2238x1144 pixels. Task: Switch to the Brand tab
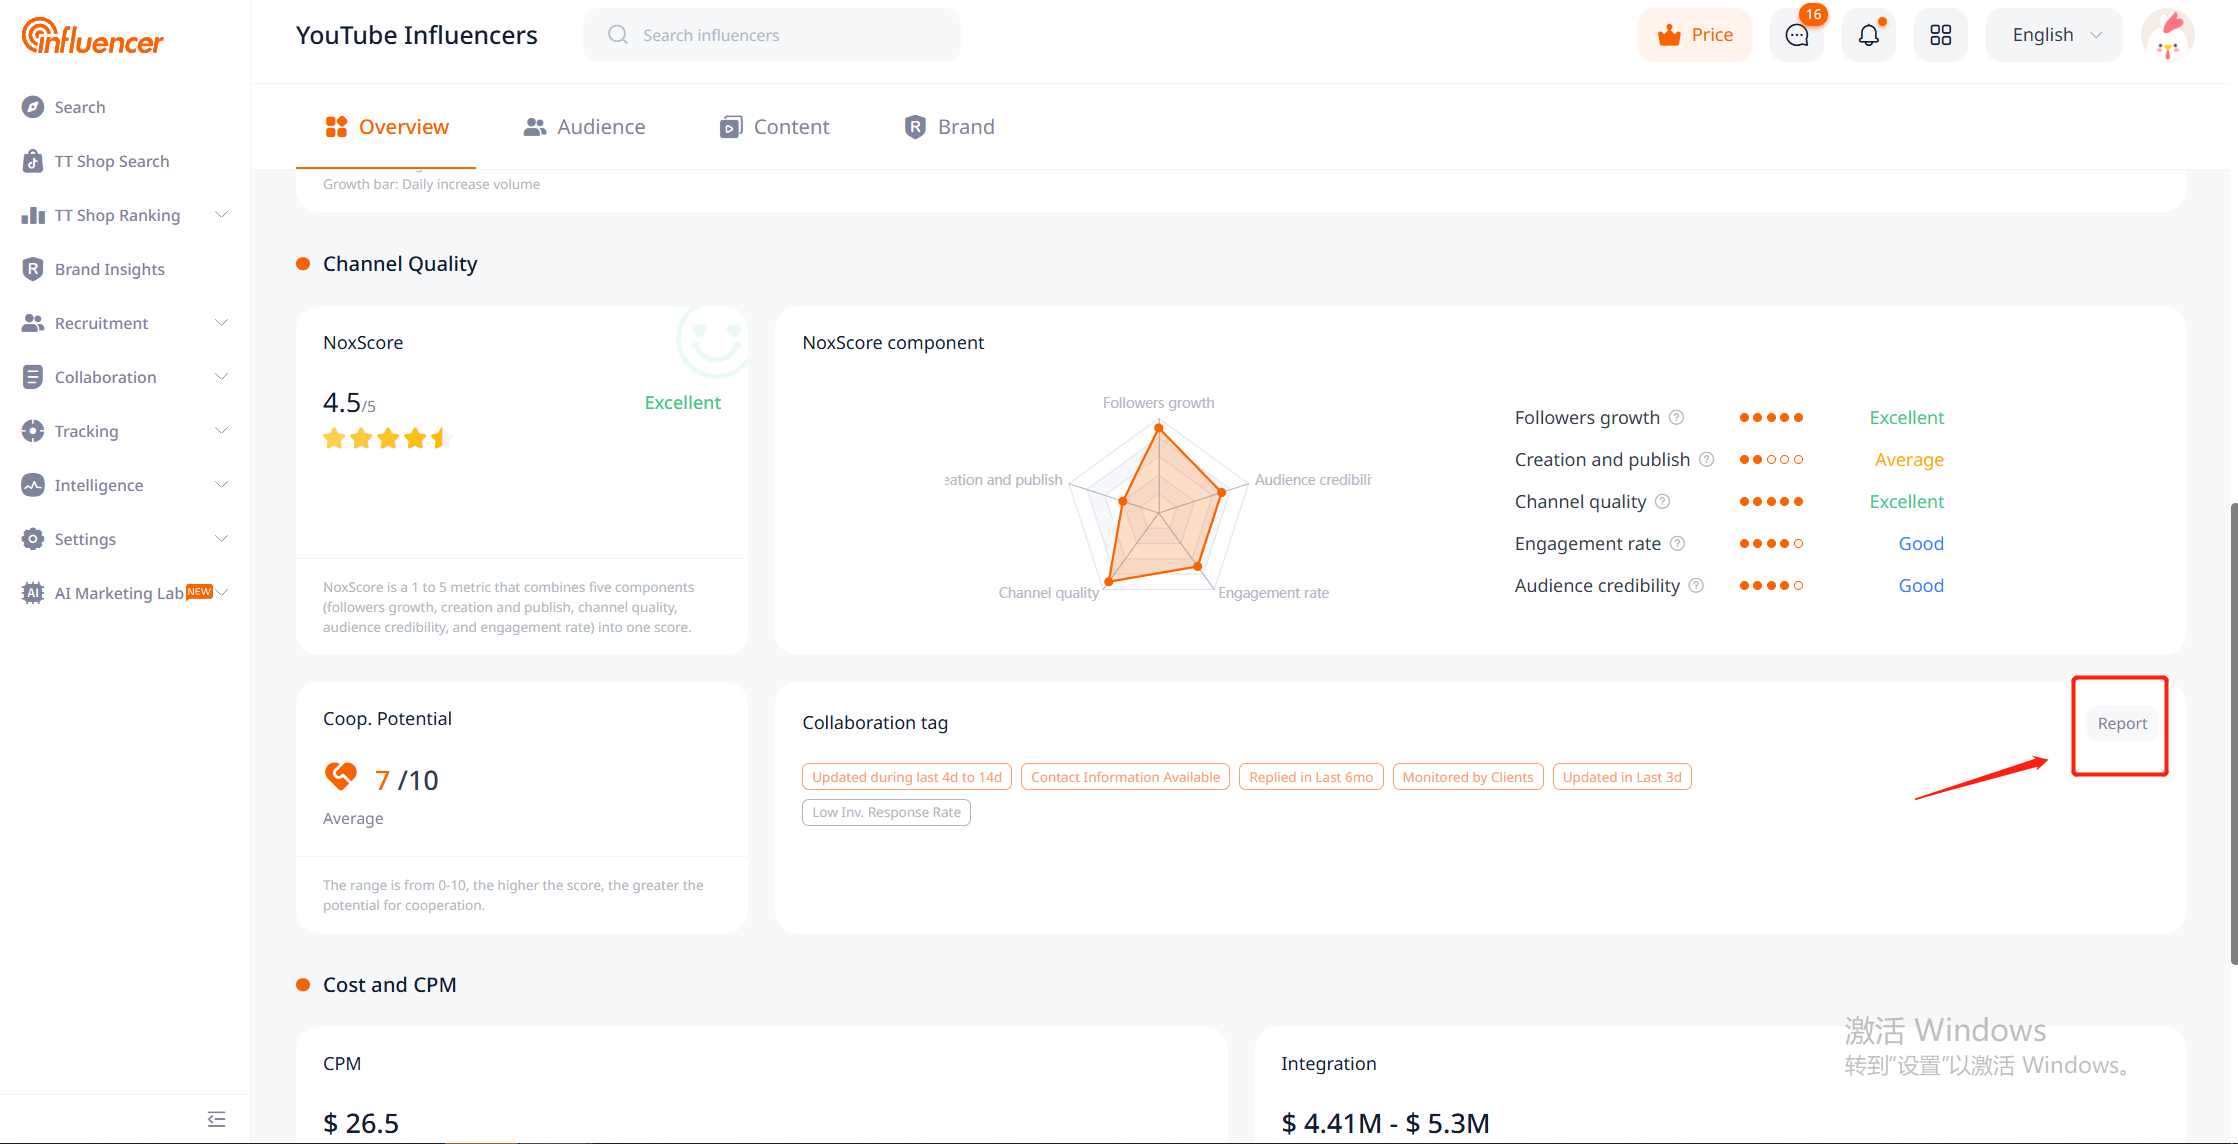tap(950, 127)
